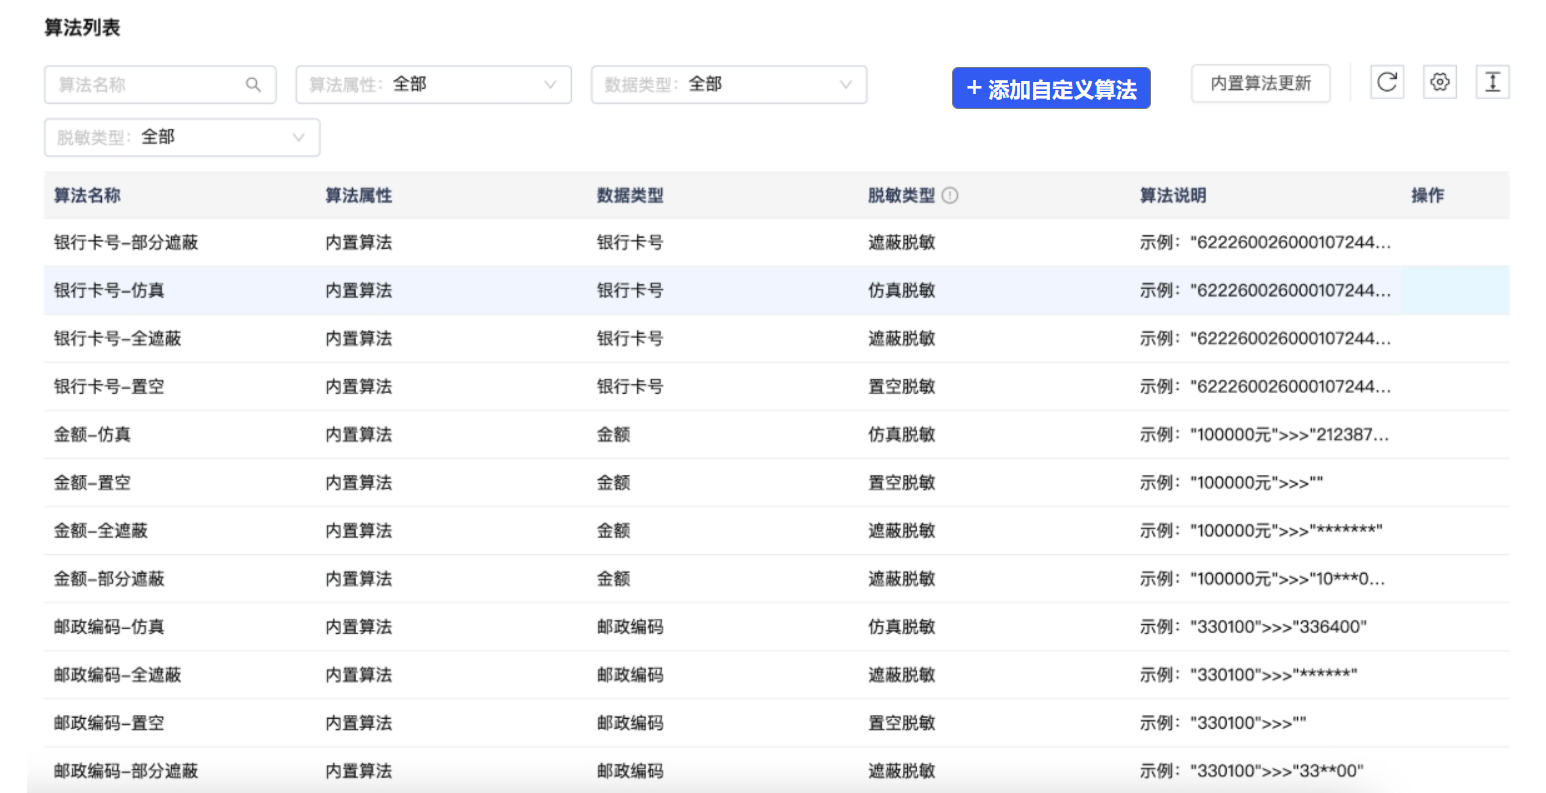Click 添加自定义算法 button
Screen dimensions: 1546x793
pos(1051,89)
